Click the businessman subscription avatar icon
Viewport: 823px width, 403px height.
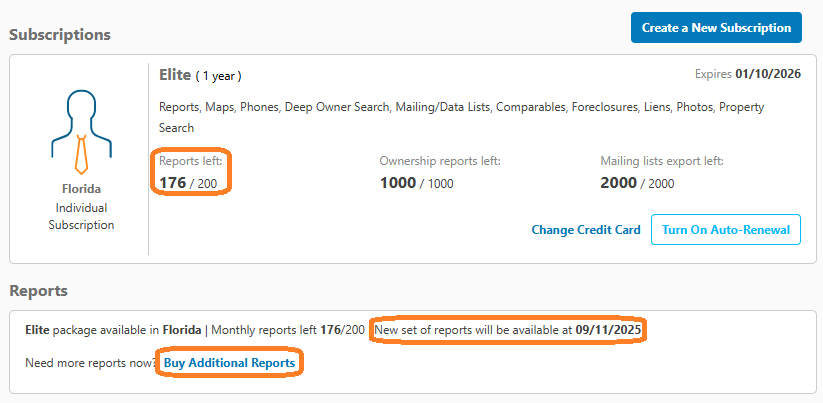81,132
